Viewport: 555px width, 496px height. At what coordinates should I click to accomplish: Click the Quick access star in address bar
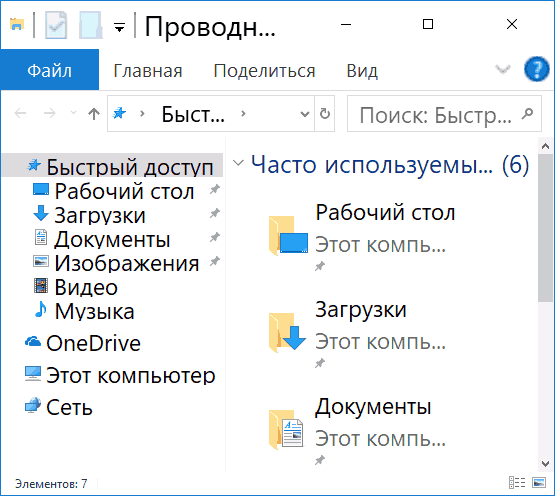click(x=119, y=113)
